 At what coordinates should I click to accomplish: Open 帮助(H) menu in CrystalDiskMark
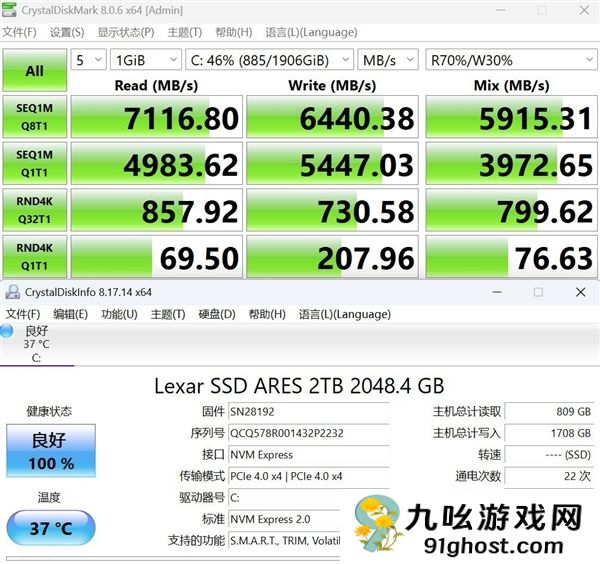233,32
